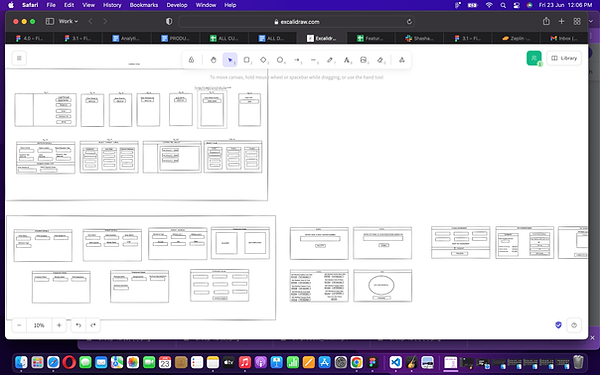
Task: Reload the page in Safari
Action: click(x=409, y=22)
